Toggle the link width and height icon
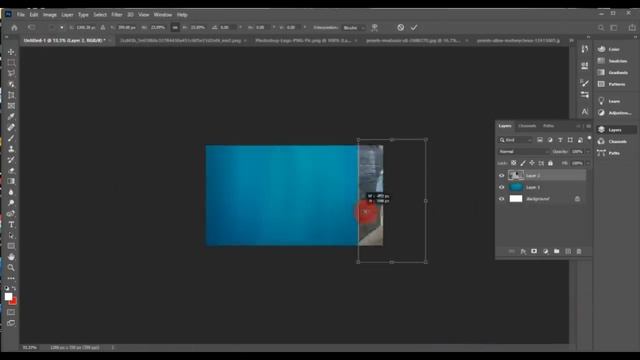The width and height of the screenshot is (640, 360). [175, 27]
